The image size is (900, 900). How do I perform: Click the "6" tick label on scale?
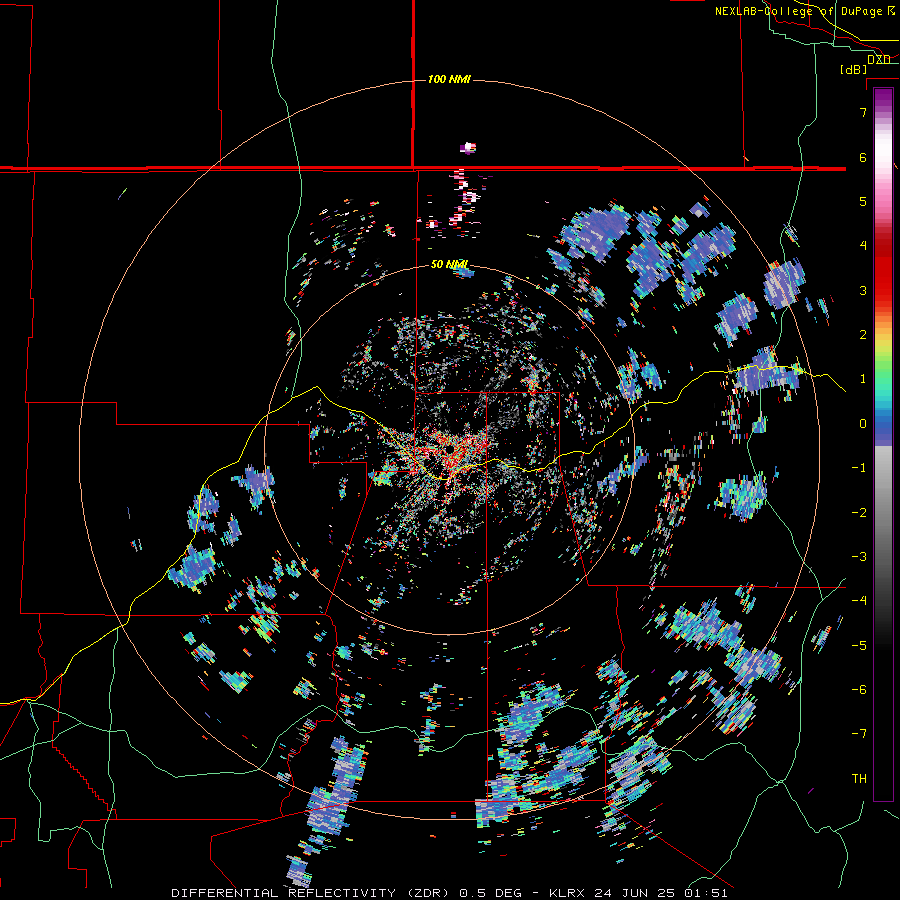click(x=863, y=157)
